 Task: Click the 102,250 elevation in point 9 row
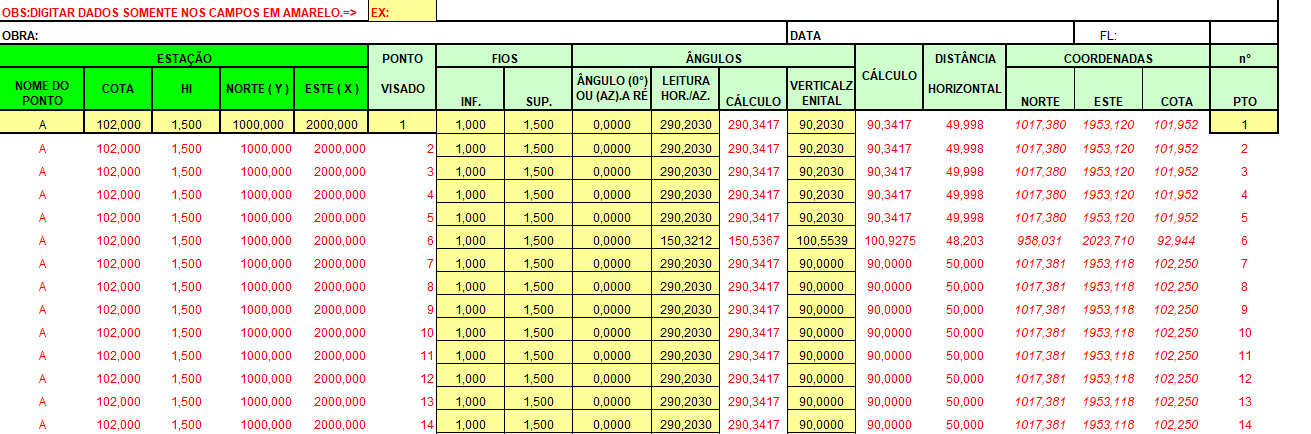click(x=1176, y=310)
